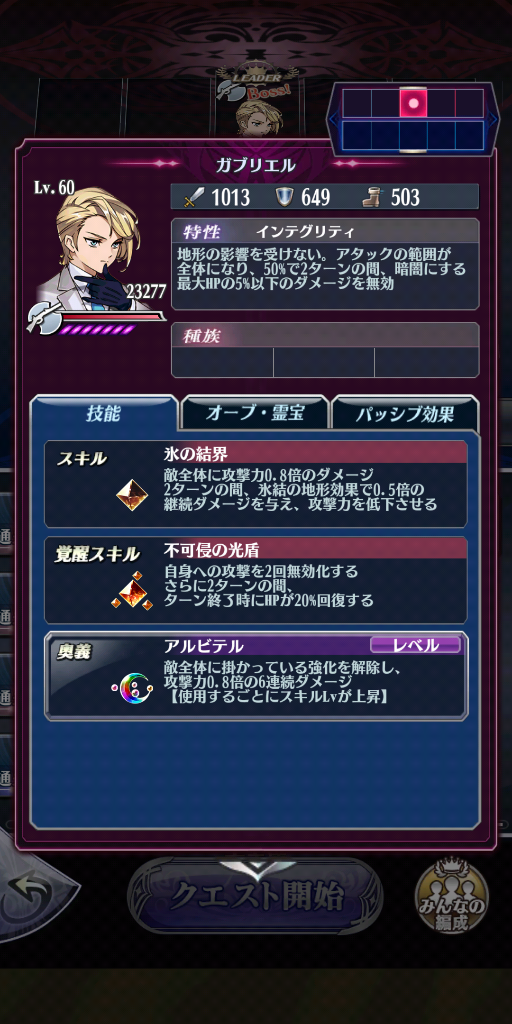Tap the boot speed stat icon
Screen dimensions: 512x1024
click(x=373, y=197)
